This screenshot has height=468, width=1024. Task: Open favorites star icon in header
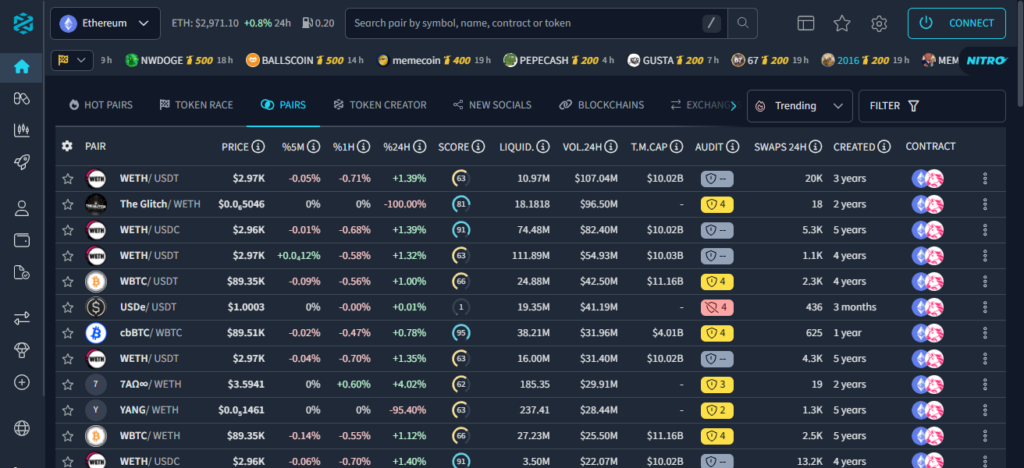[x=842, y=23]
